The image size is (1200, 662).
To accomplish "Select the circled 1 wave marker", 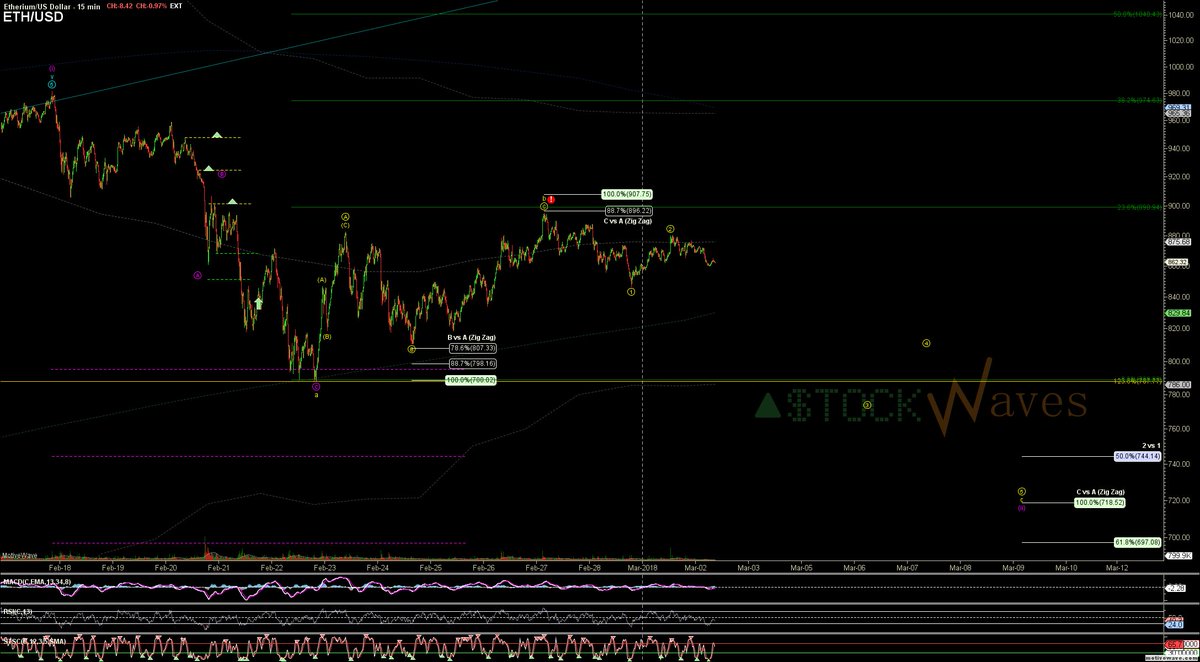I will point(631,292).
